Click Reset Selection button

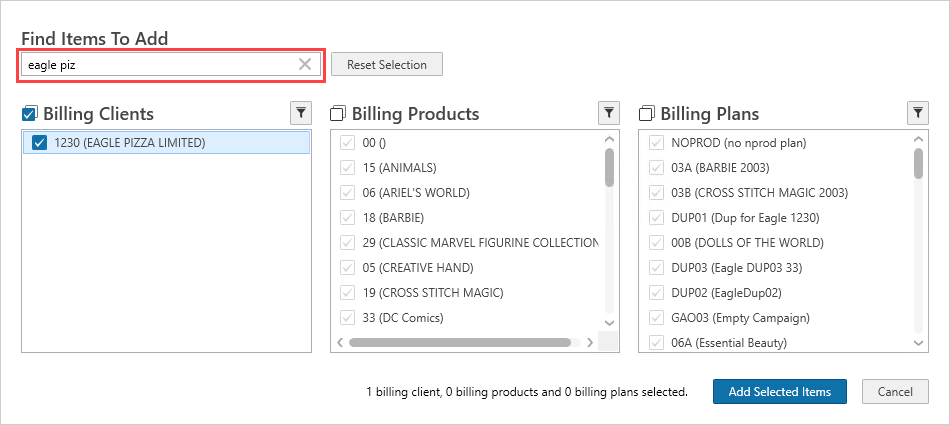(387, 64)
